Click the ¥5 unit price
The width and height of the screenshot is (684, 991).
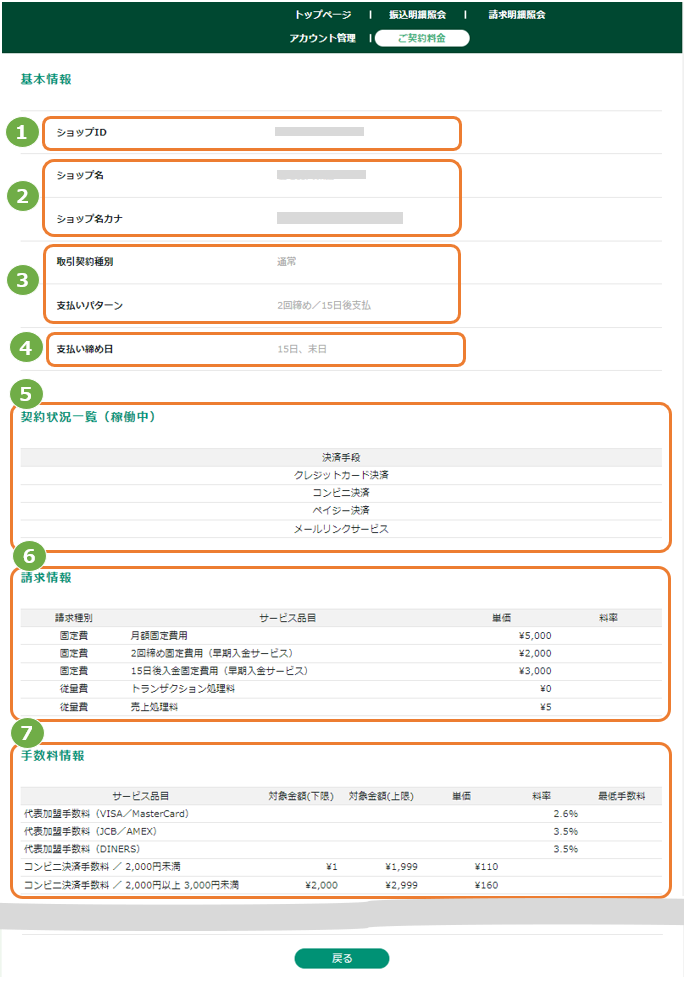pos(546,707)
